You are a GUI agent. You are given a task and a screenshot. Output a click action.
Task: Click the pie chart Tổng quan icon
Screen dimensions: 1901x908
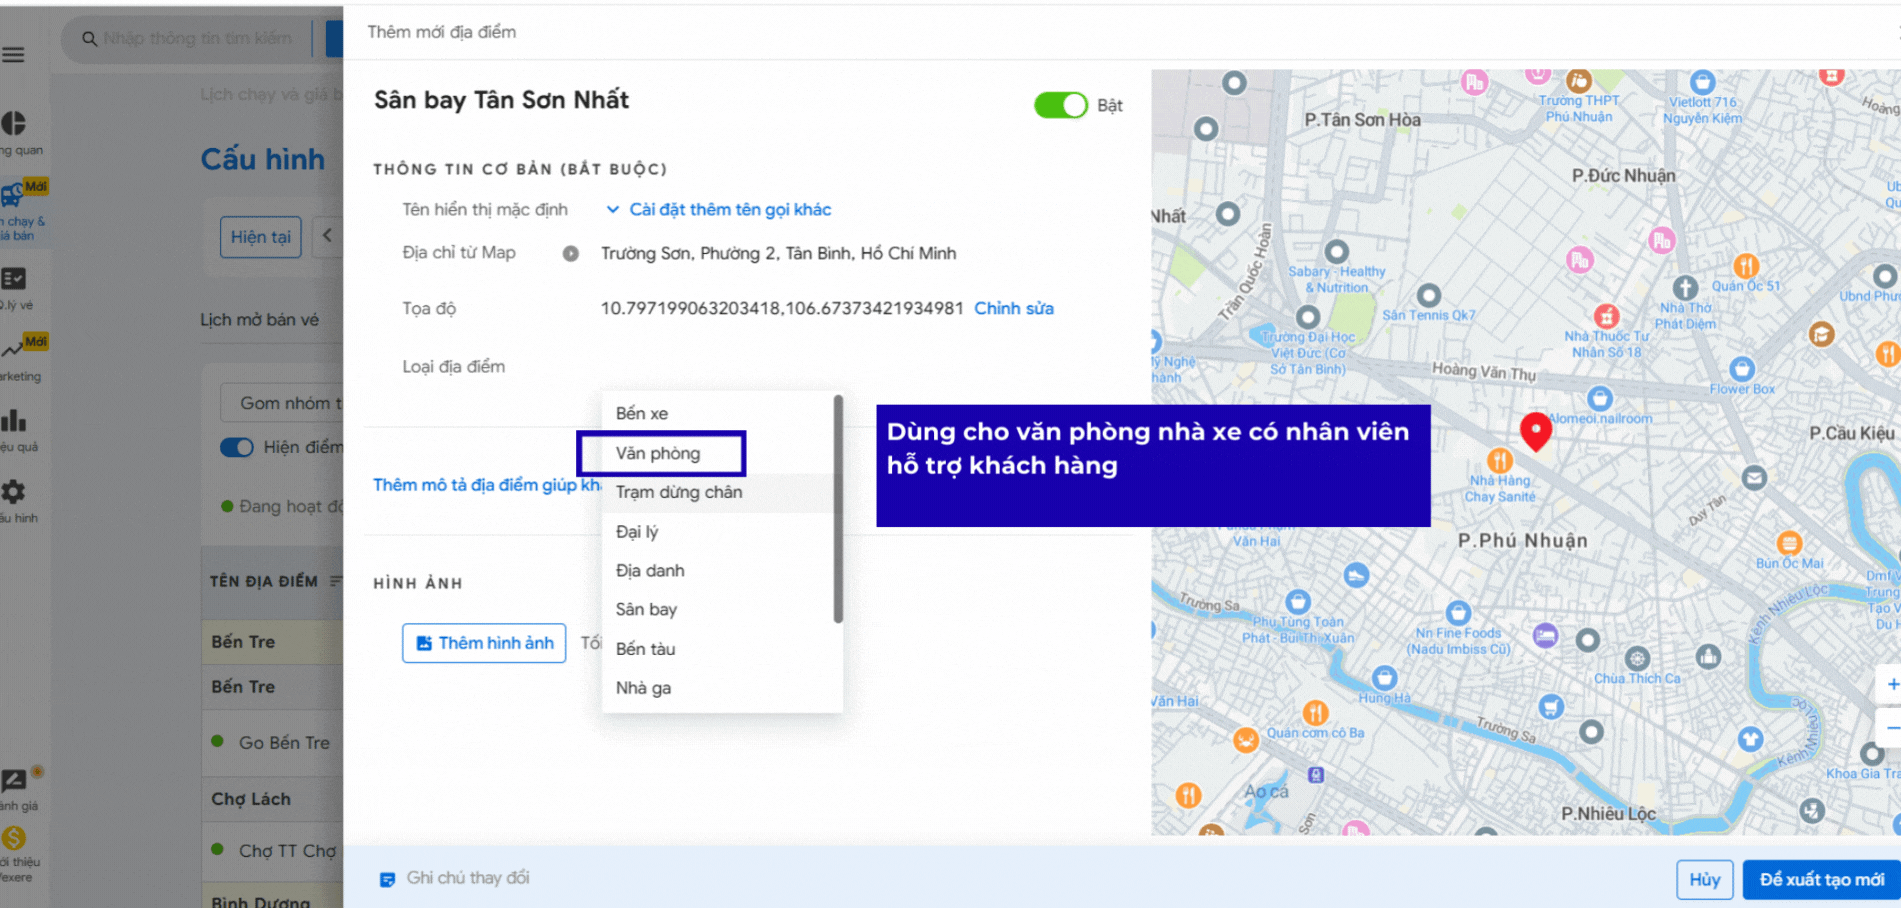(13, 124)
